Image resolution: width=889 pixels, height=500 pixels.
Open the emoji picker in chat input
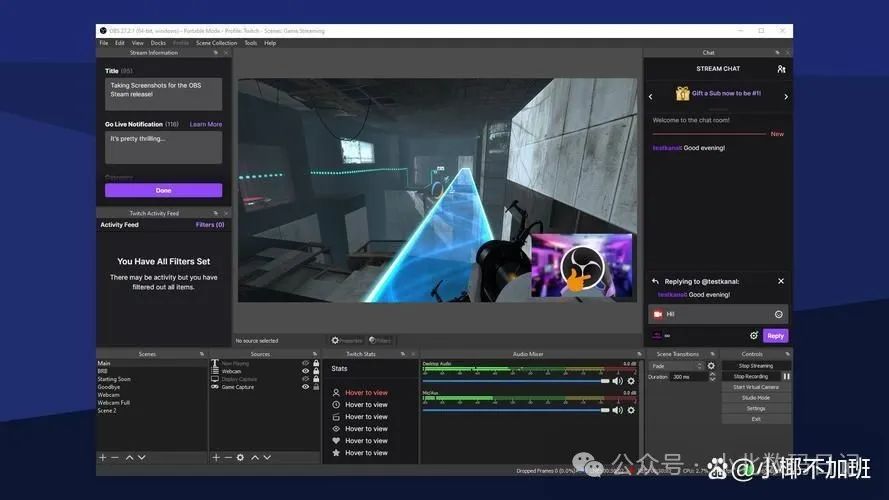(778, 314)
